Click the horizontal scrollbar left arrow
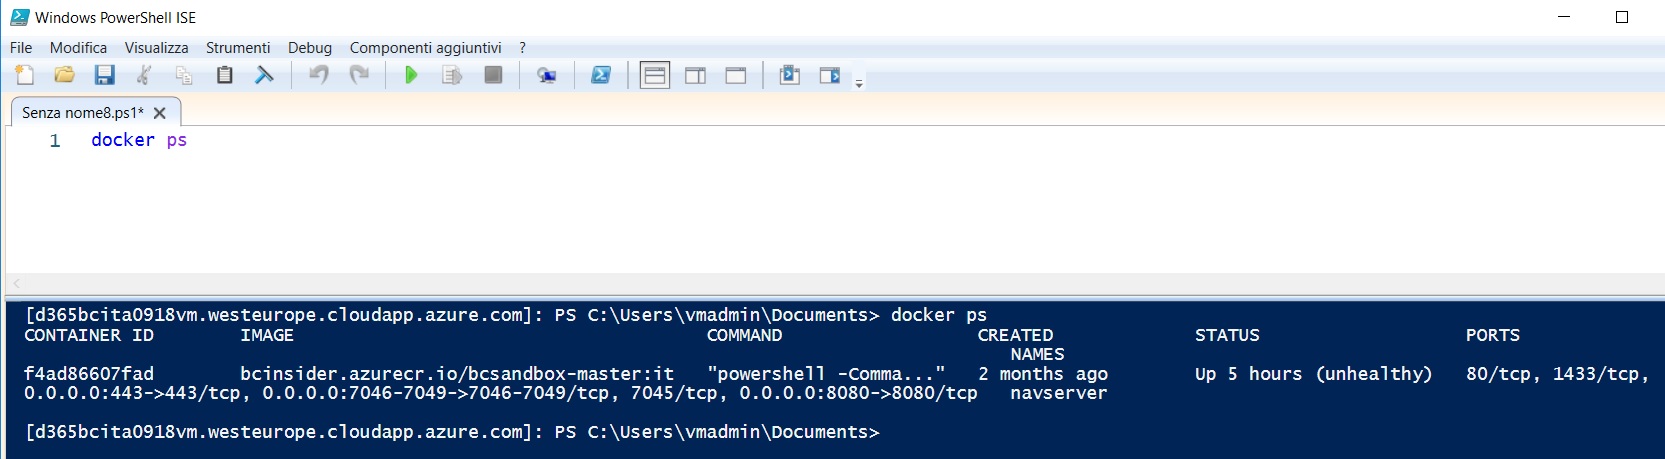The image size is (1665, 459). click(17, 284)
